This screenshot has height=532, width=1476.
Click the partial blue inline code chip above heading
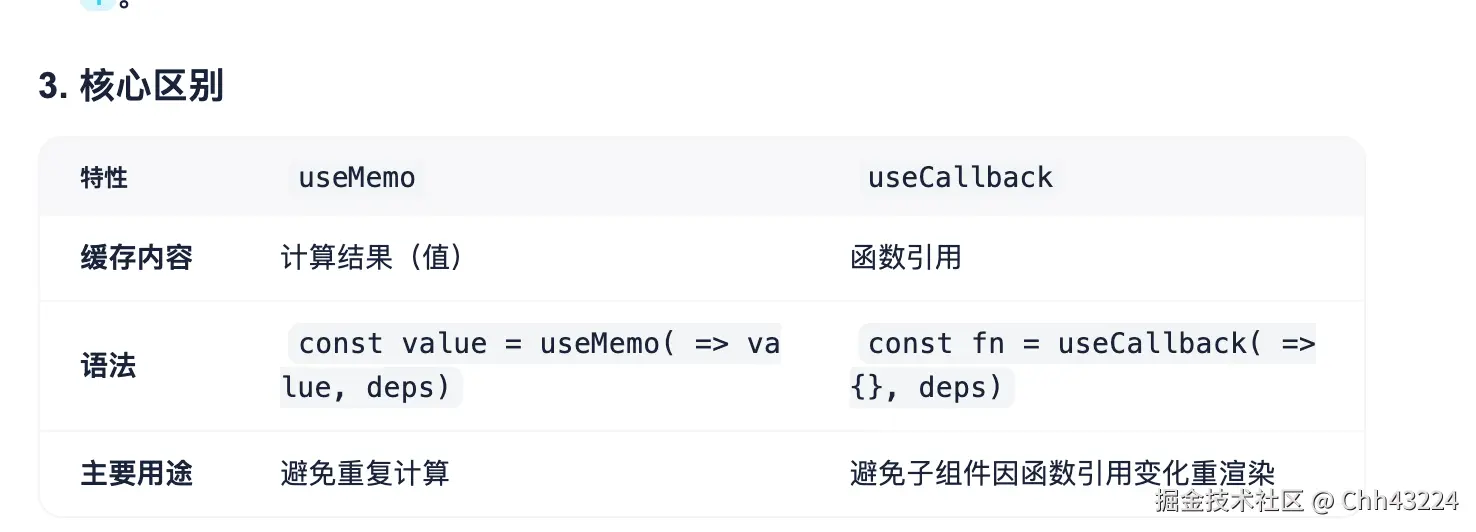(97, 4)
